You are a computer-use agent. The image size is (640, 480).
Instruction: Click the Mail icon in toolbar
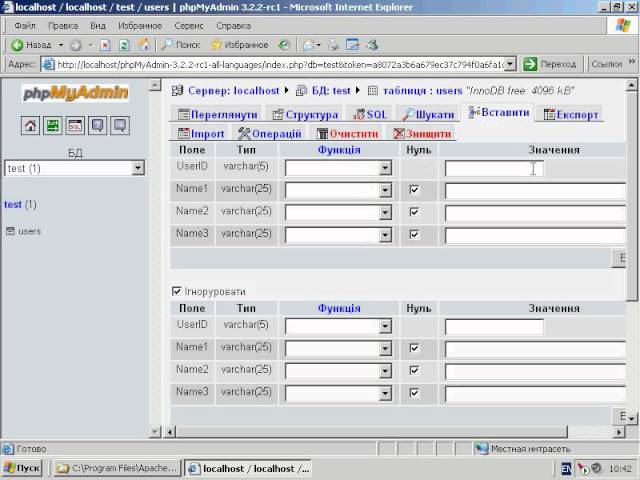[x=309, y=45]
